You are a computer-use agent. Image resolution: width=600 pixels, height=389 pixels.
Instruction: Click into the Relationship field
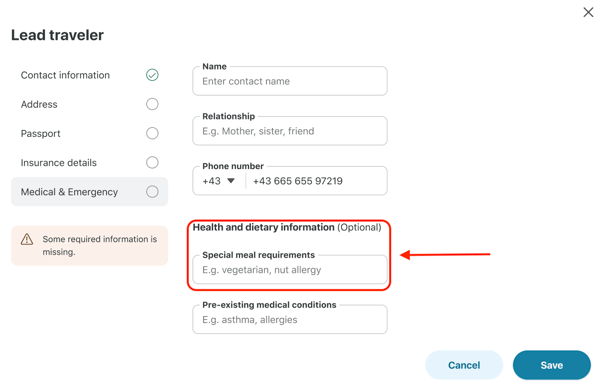tap(290, 131)
